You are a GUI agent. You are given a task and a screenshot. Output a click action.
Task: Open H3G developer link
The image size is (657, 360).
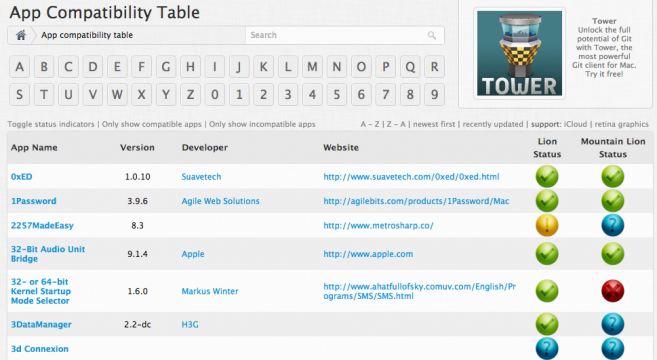pos(190,324)
